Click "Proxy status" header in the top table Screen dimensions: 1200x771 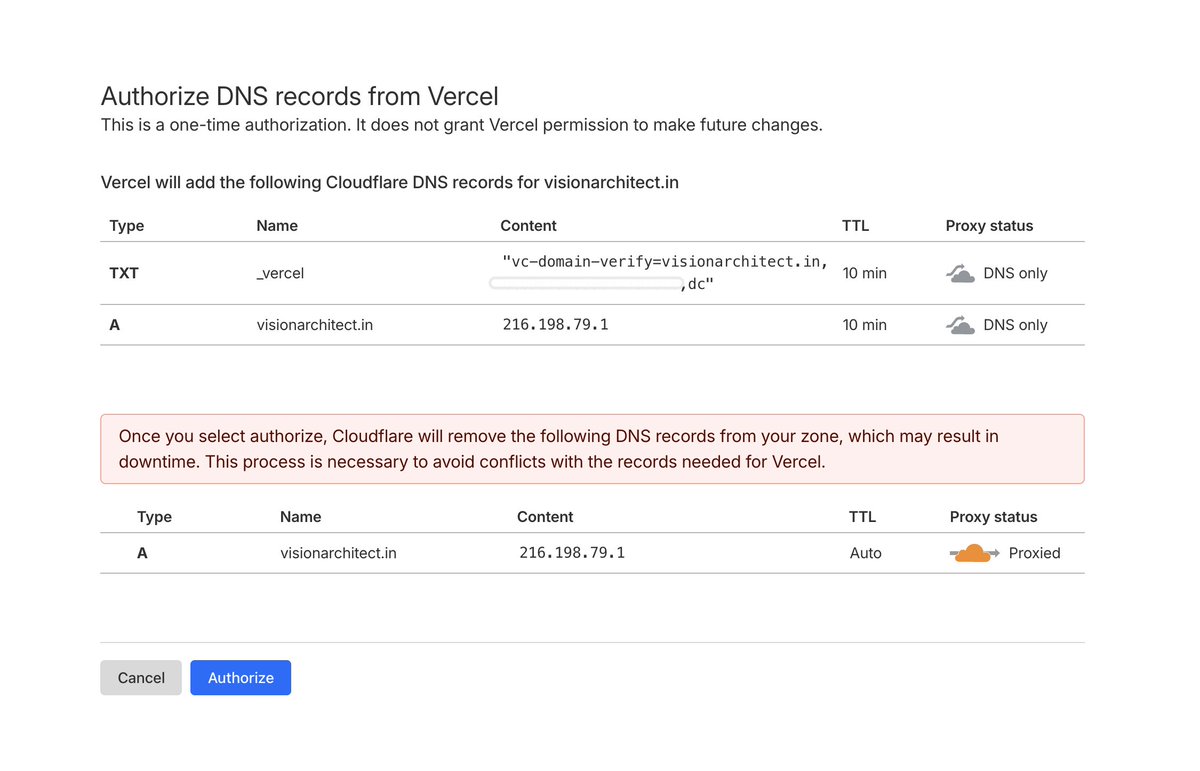(989, 226)
